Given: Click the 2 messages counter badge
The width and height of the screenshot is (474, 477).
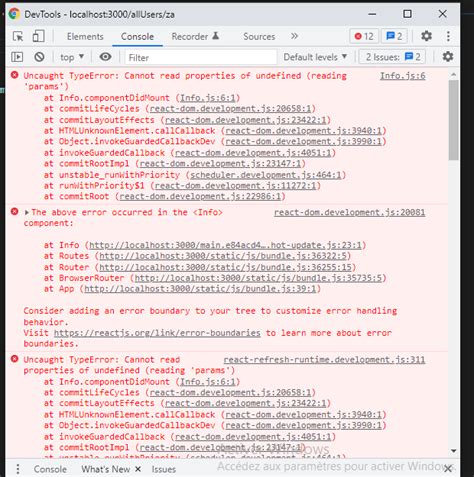Looking at the screenshot, I should [394, 36].
